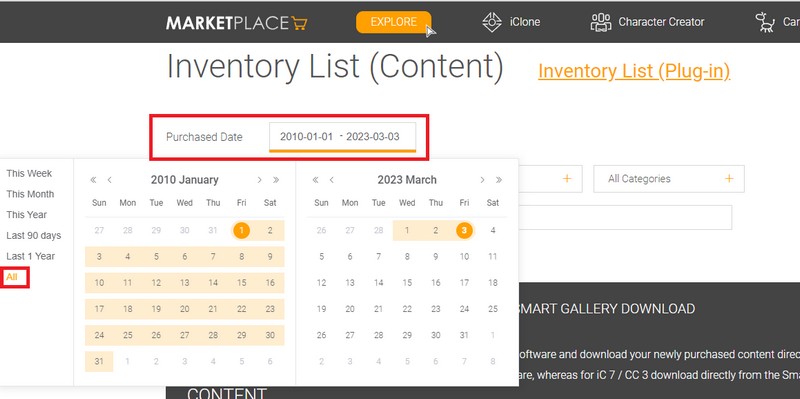This screenshot has width=800, height=399.
Task: Select the Last 90 days preset
Action: [34, 236]
